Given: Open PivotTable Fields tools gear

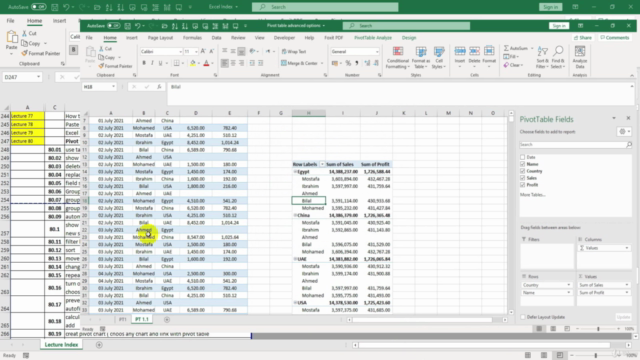Looking at the screenshot, I should click(624, 131).
